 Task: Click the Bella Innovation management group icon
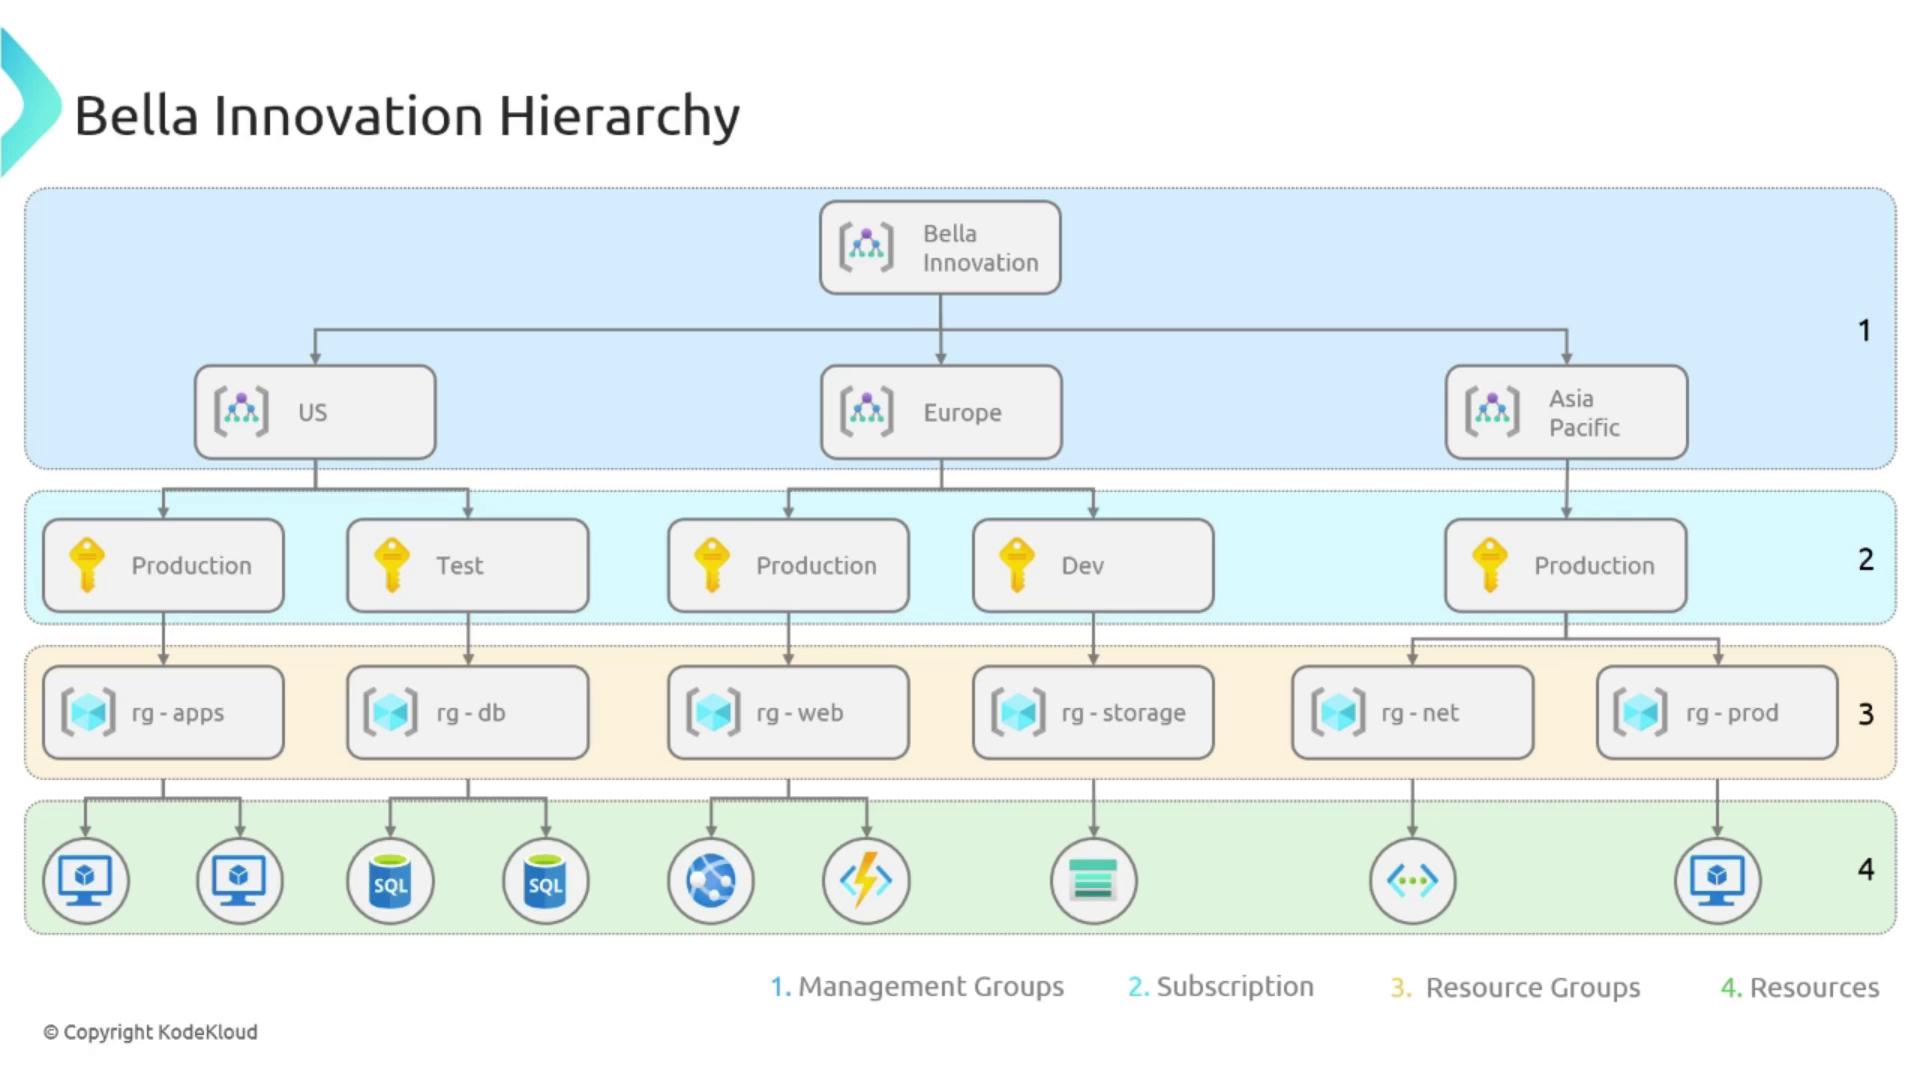[866, 247]
